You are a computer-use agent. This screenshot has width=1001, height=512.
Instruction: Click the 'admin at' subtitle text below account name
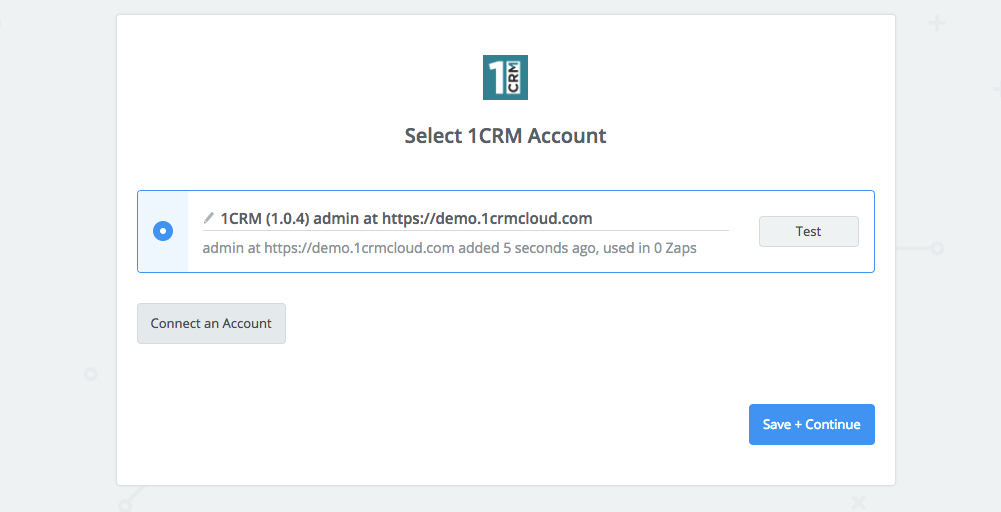pyautogui.click(x=232, y=248)
